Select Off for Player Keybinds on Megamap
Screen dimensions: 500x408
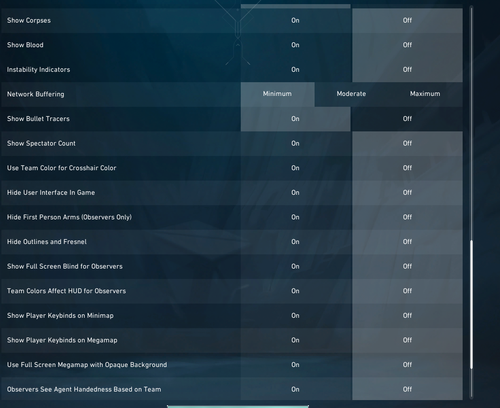[407, 340]
